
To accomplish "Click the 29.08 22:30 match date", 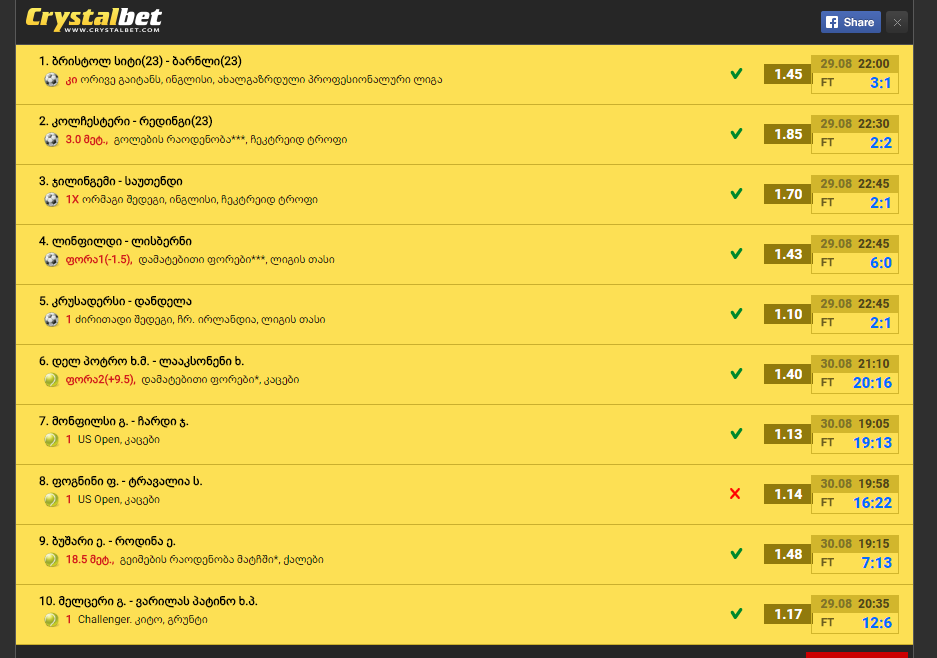I will tap(855, 124).
